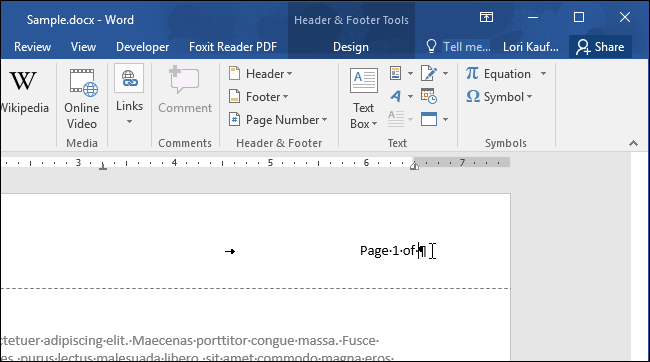The height and width of the screenshot is (362, 650).
Task: Click the Equation pi icon
Action: pos(472,73)
